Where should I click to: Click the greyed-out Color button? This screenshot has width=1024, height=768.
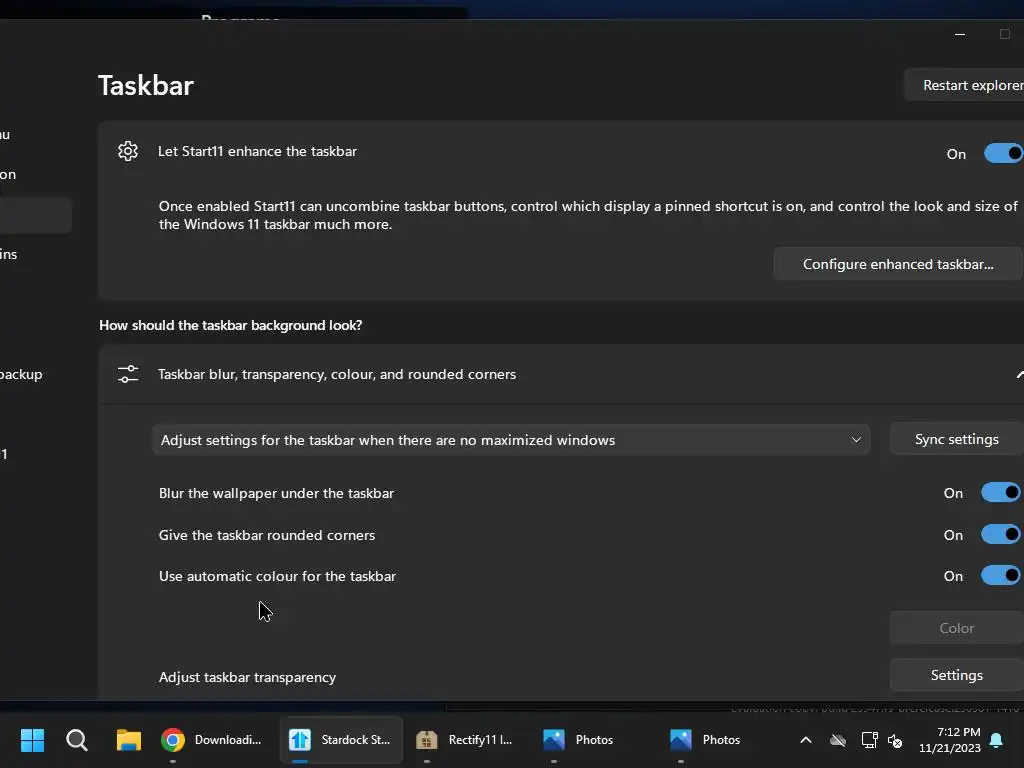(x=957, y=628)
